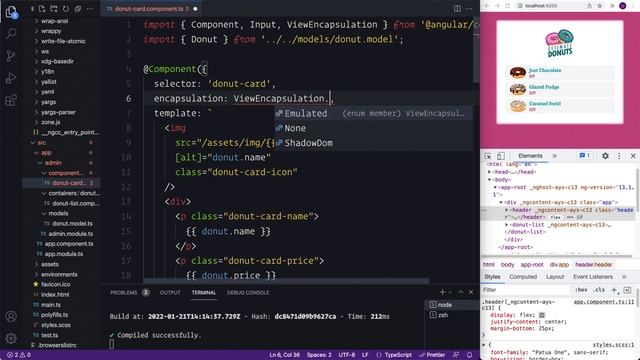Split the editor to the right

click(x=457, y=9)
